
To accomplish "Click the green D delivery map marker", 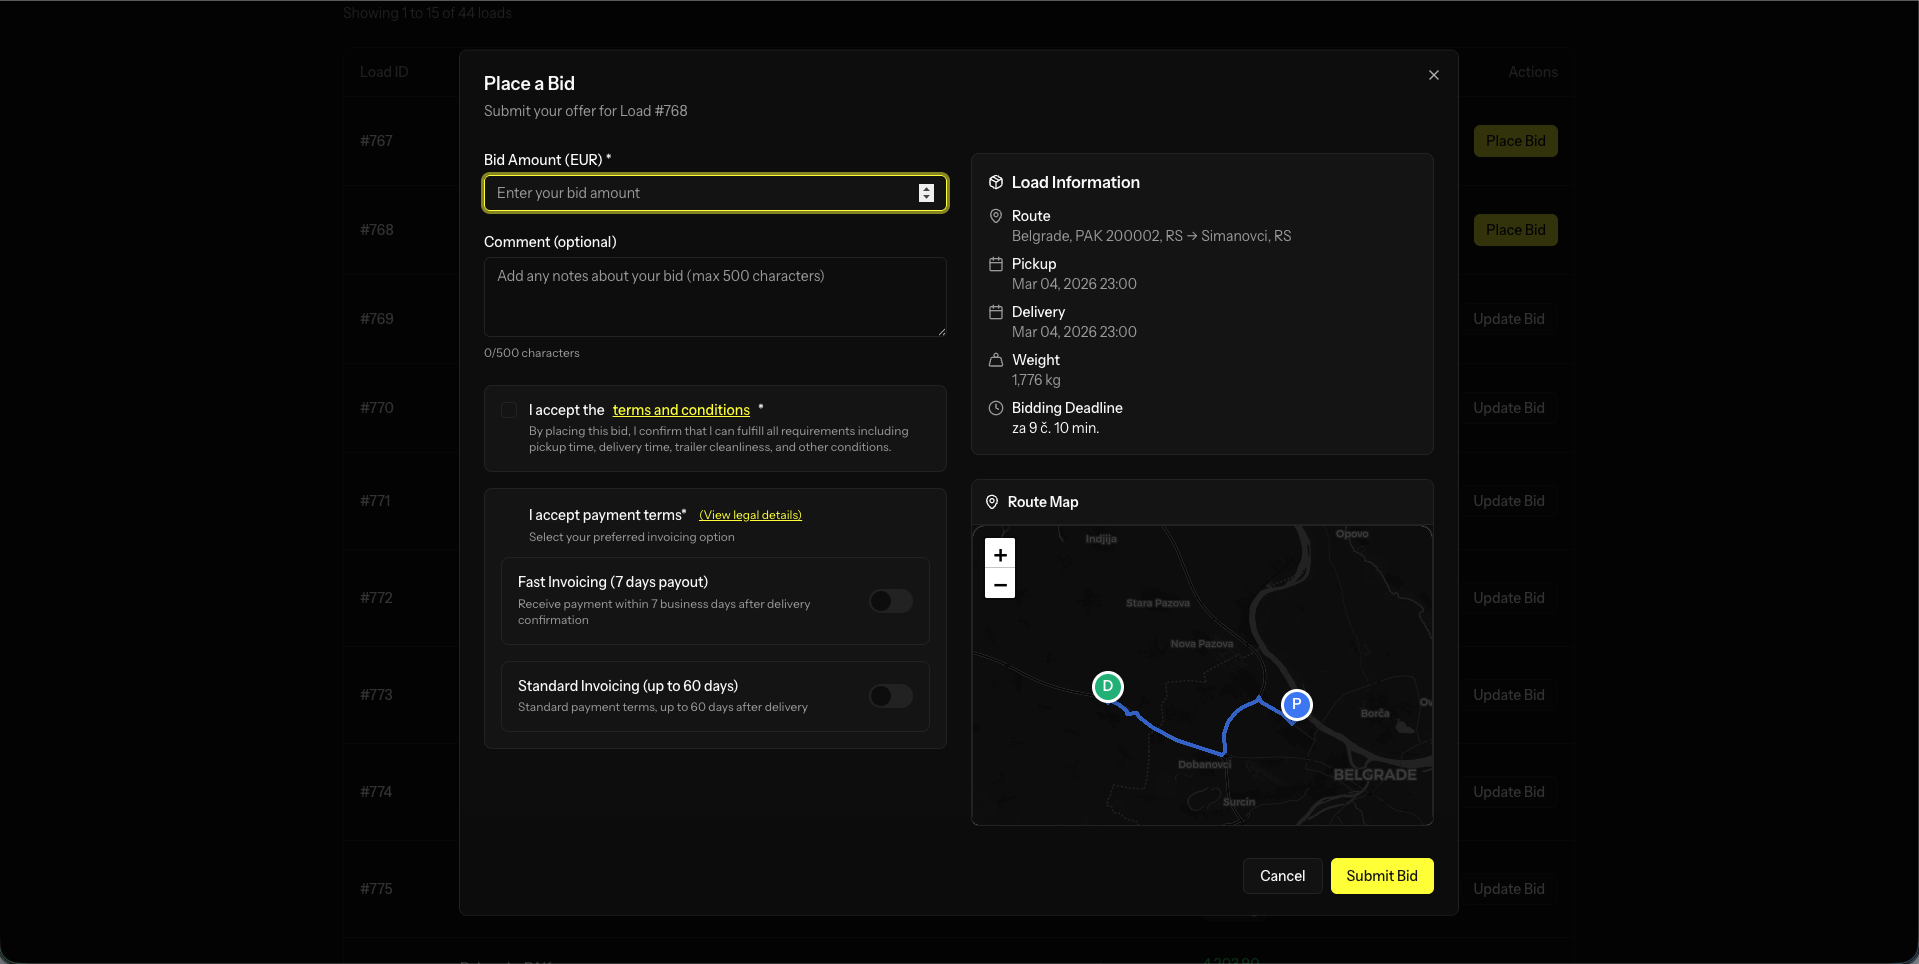I will click(1107, 687).
